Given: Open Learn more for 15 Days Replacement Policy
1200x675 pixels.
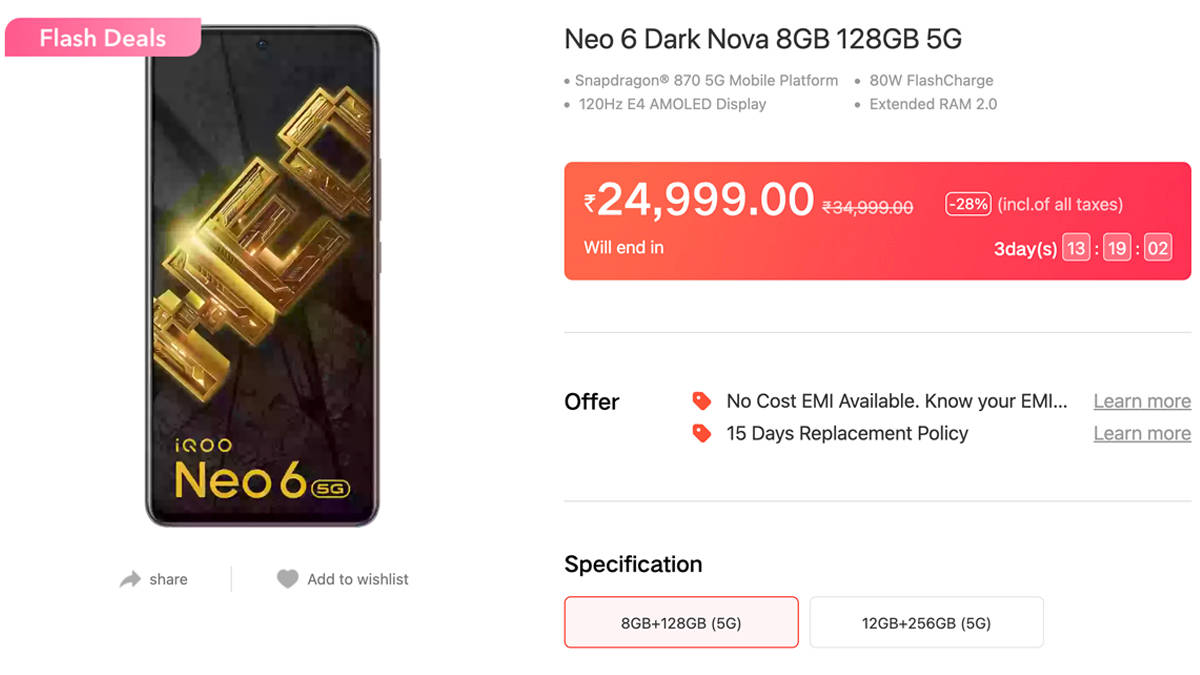Looking at the screenshot, I should click(x=1141, y=433).
